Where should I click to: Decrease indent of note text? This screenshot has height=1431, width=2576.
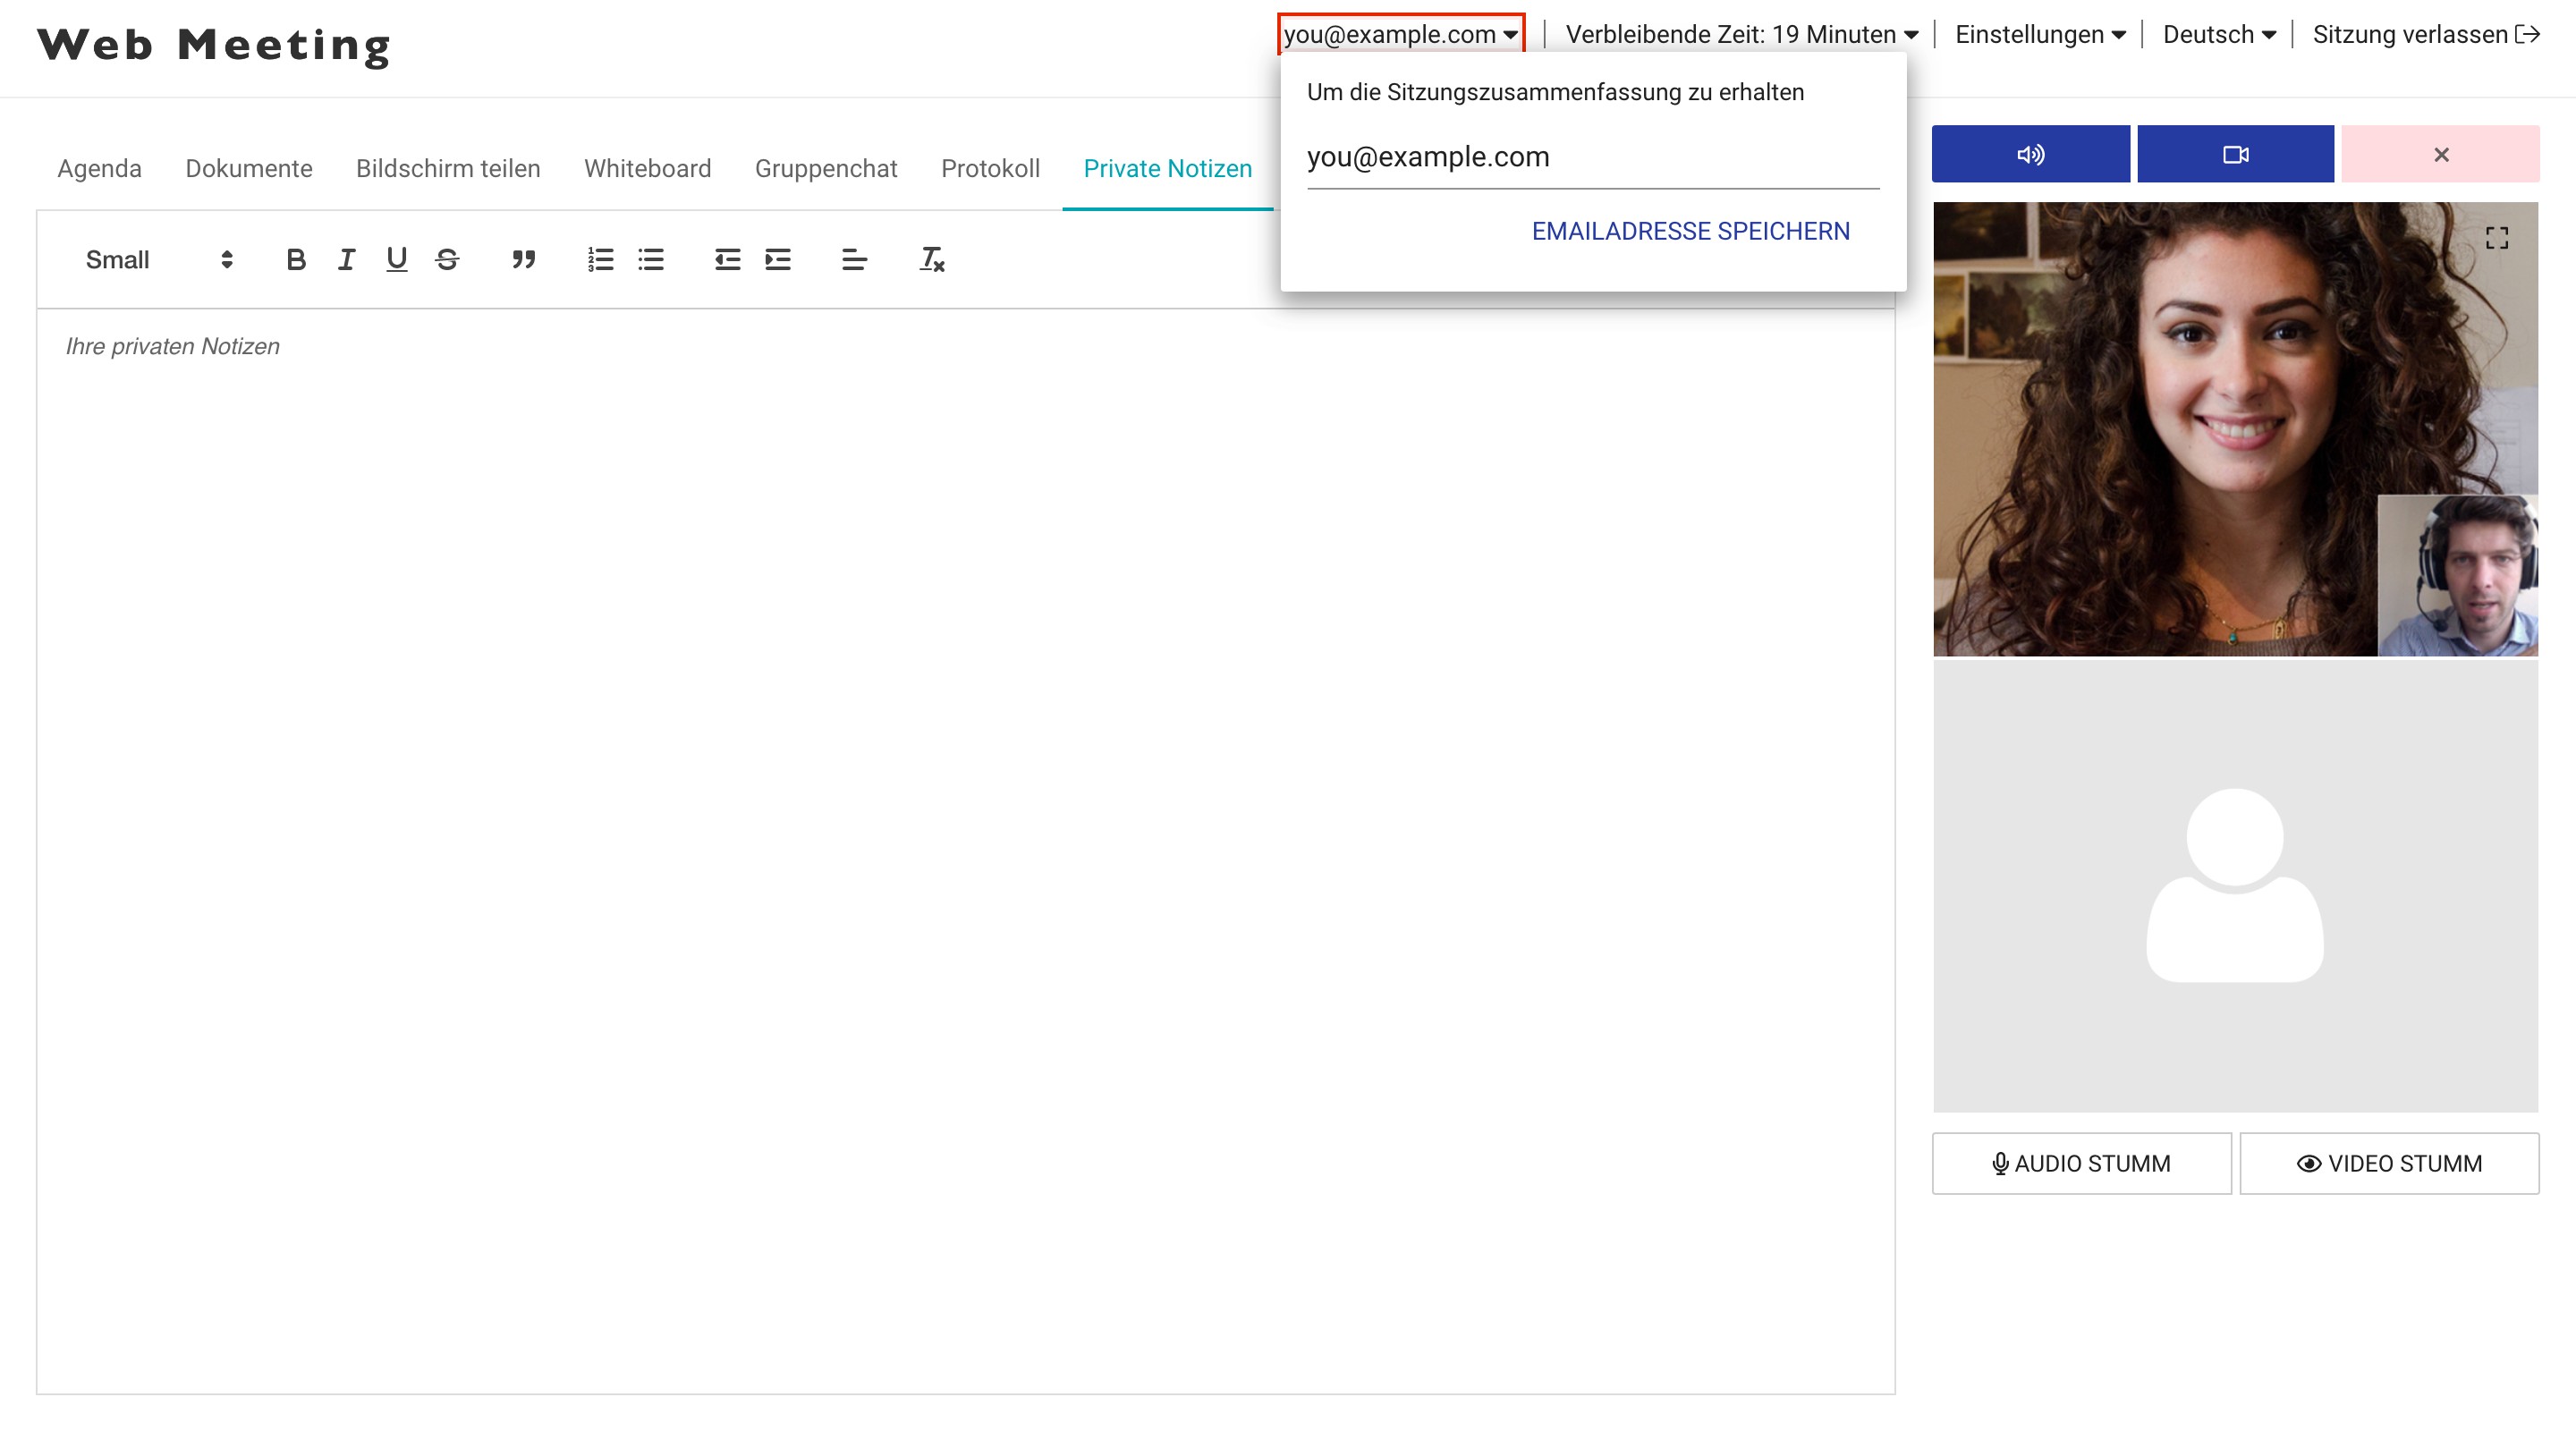point(727,260)
